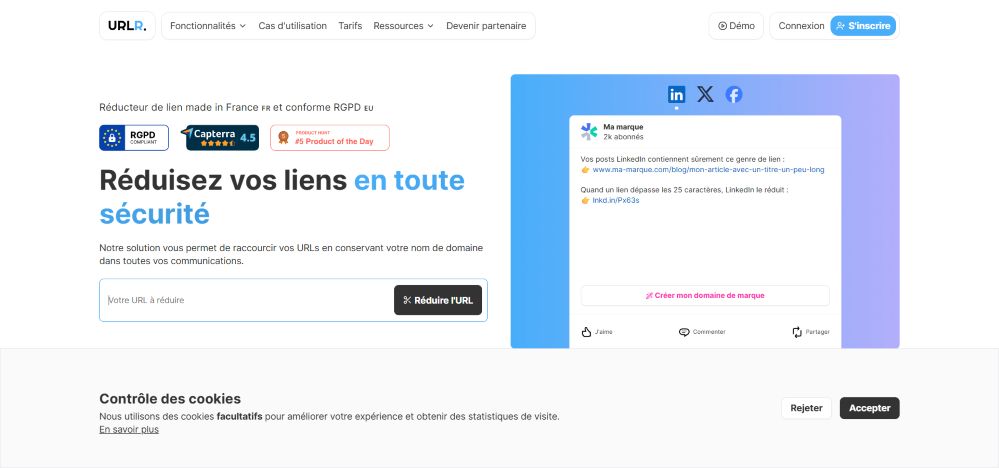
Task: Click the J'aime like icon
Action: click(x=587, y=332)
